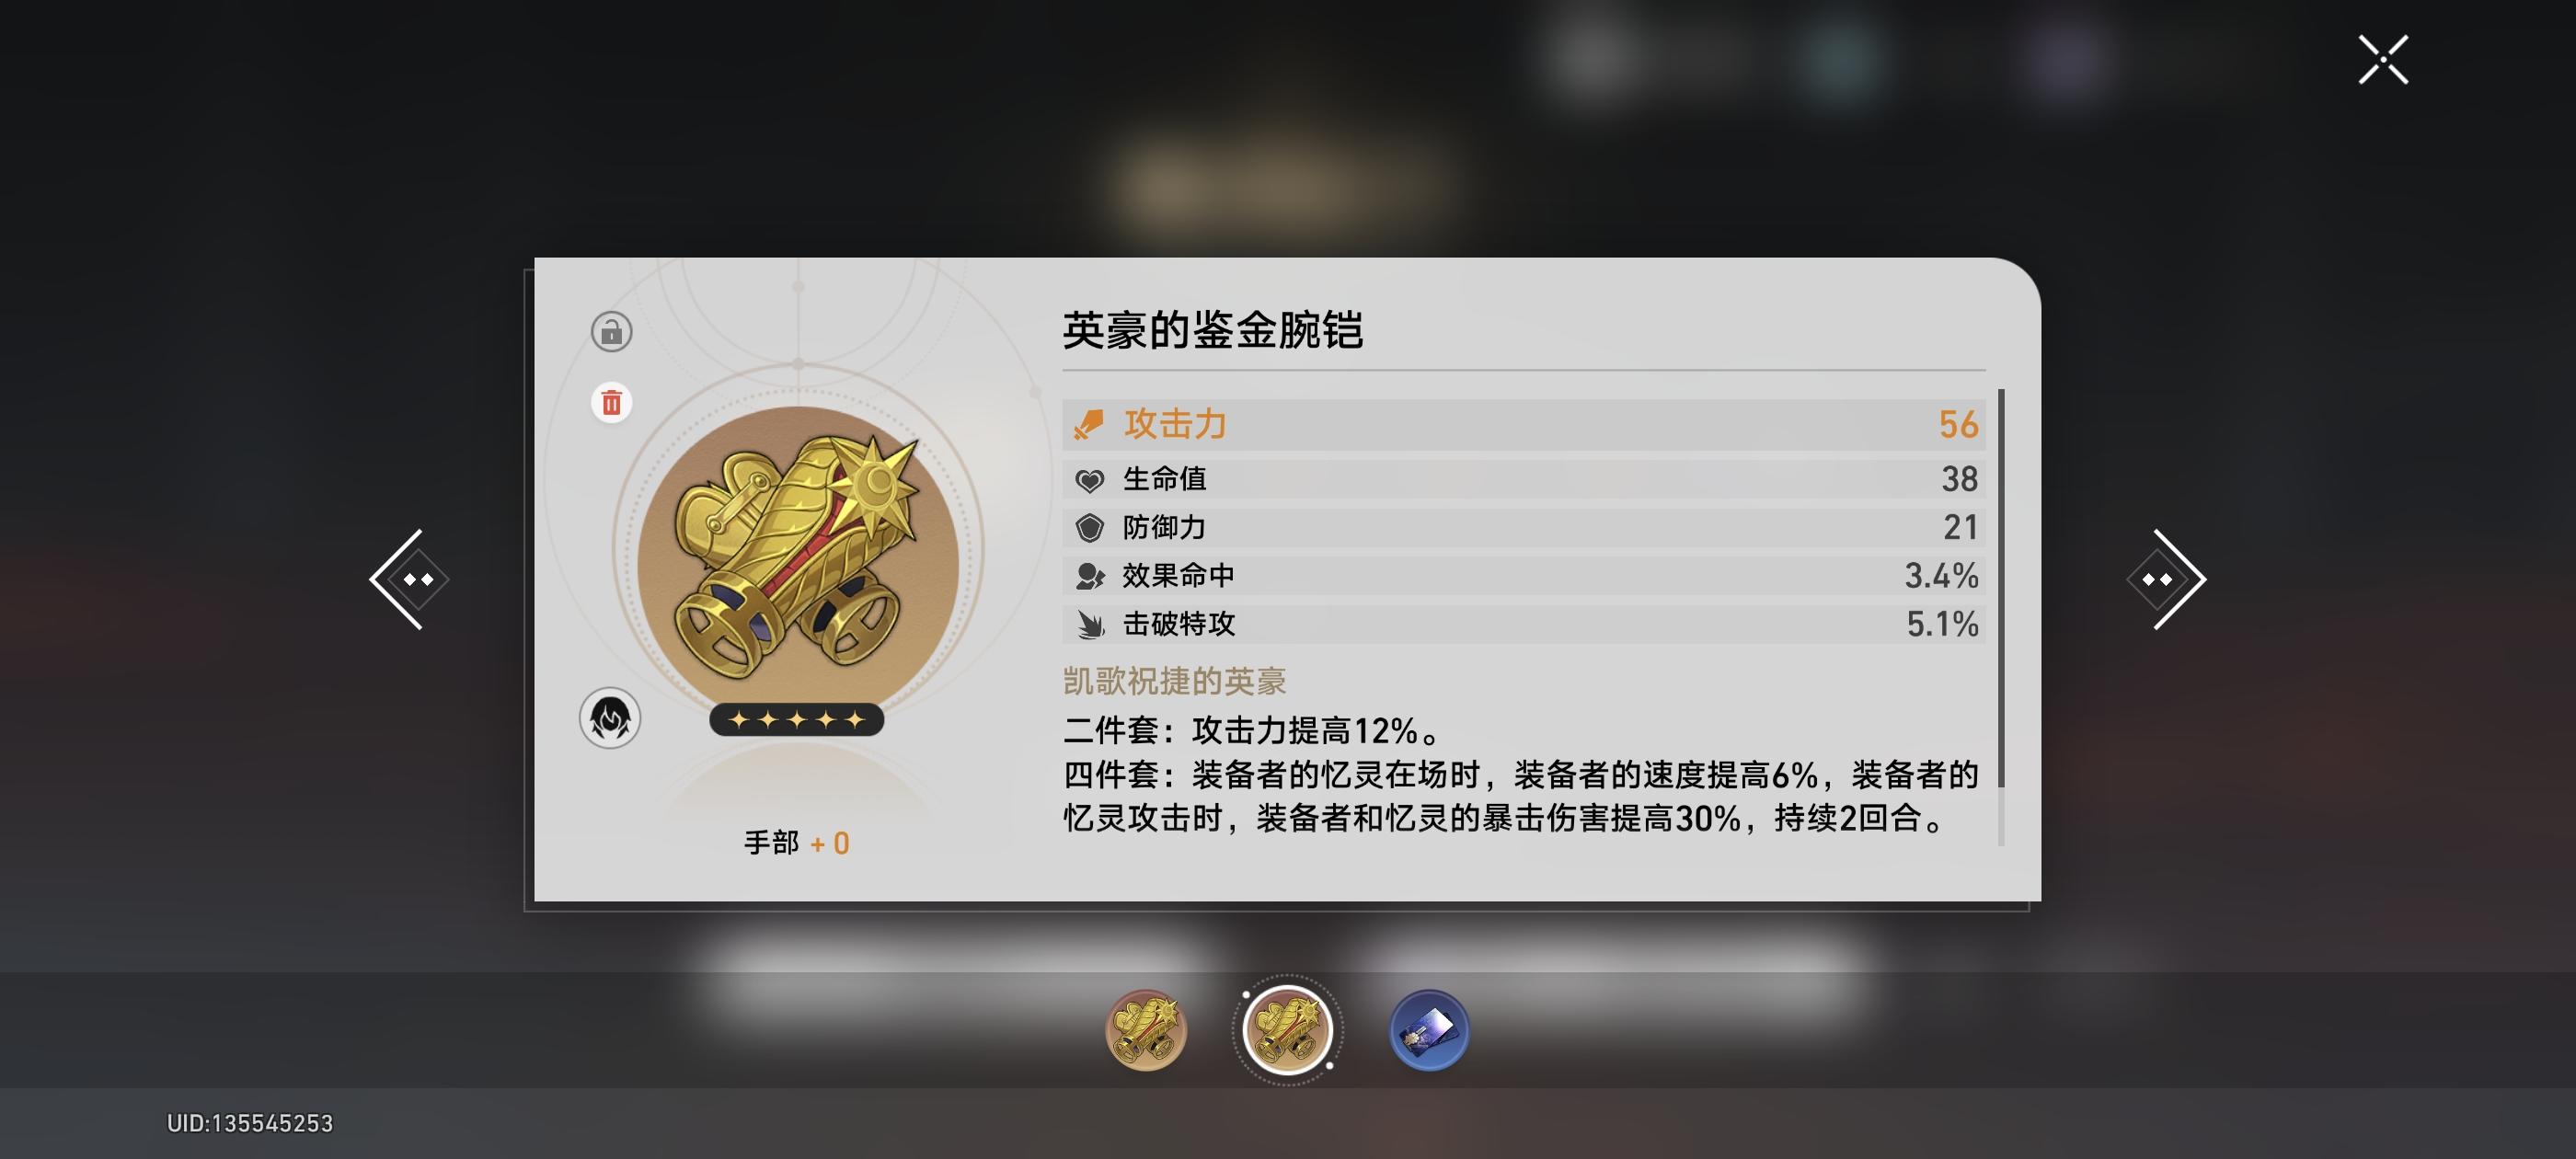Go to previous relic with left arrow
The width and height of the screenshot is (2576, 1159).
tap(409, 579)
